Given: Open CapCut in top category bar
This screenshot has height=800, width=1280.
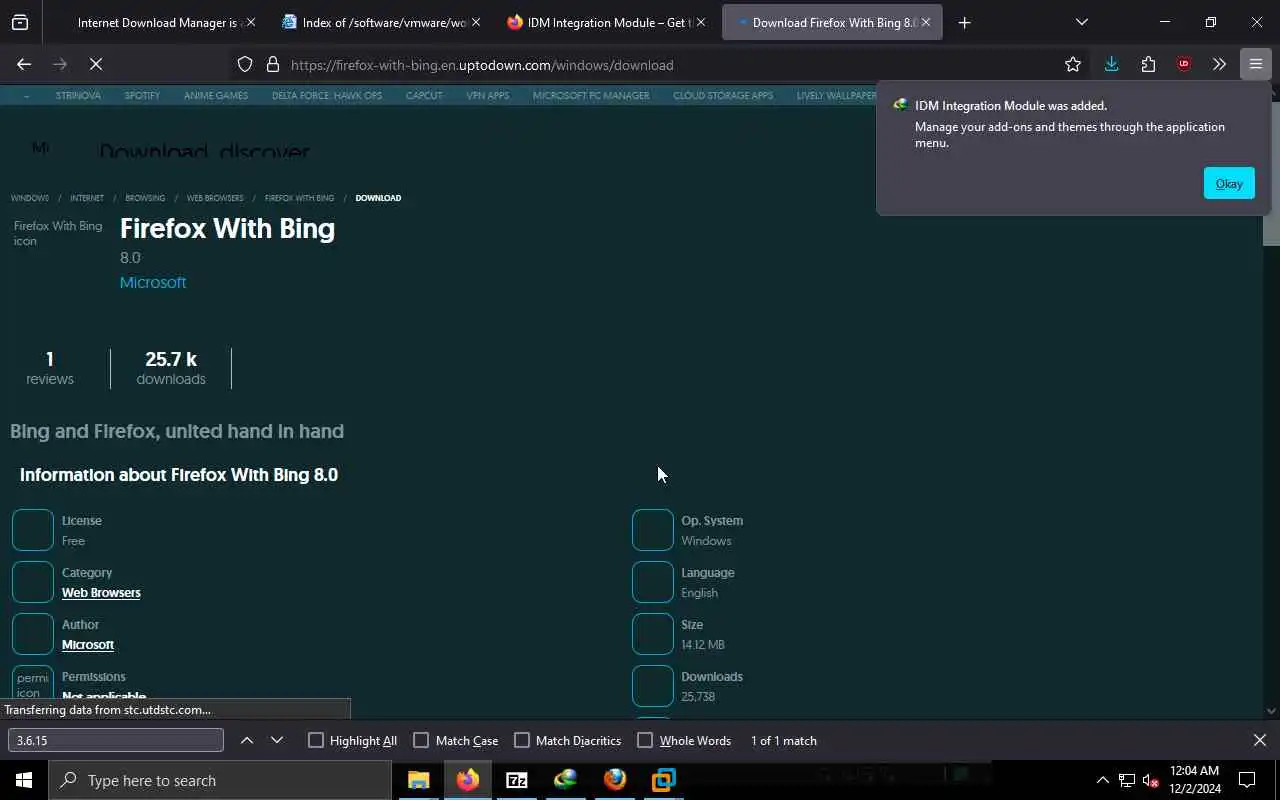Looking at the screenshot, I should pos(424,96).
